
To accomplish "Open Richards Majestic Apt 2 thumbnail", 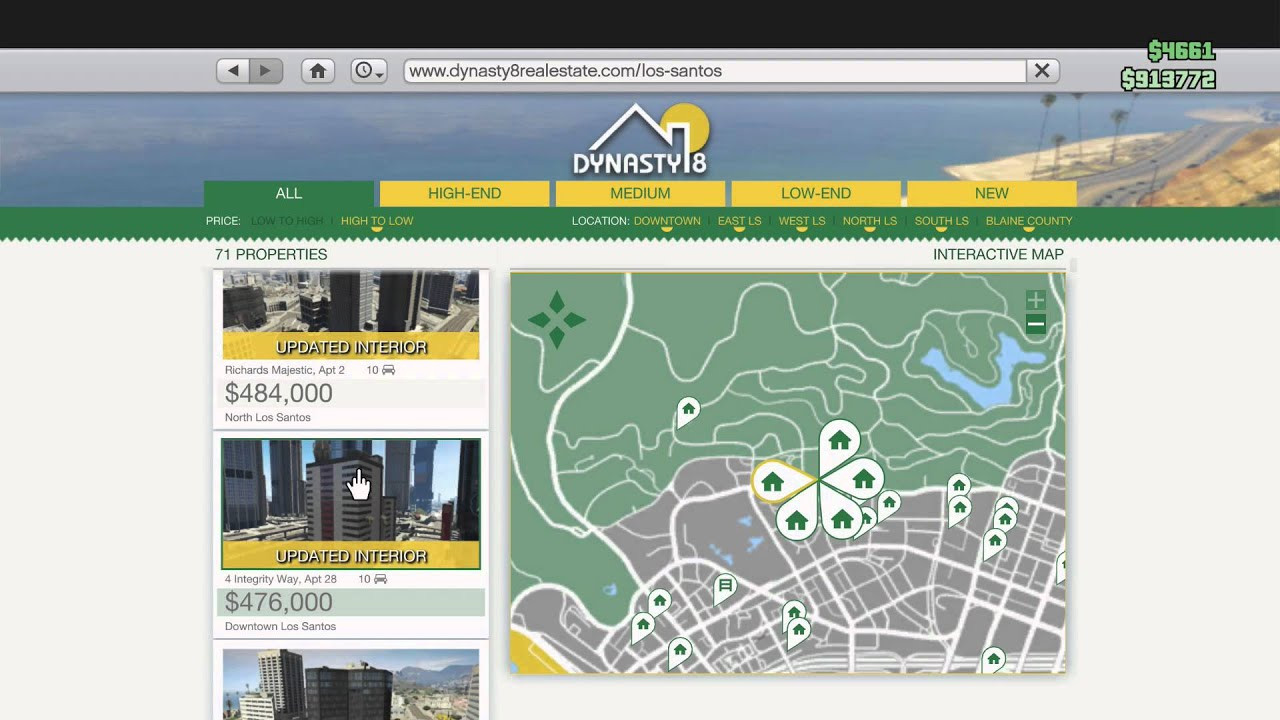I will (351, 315).
